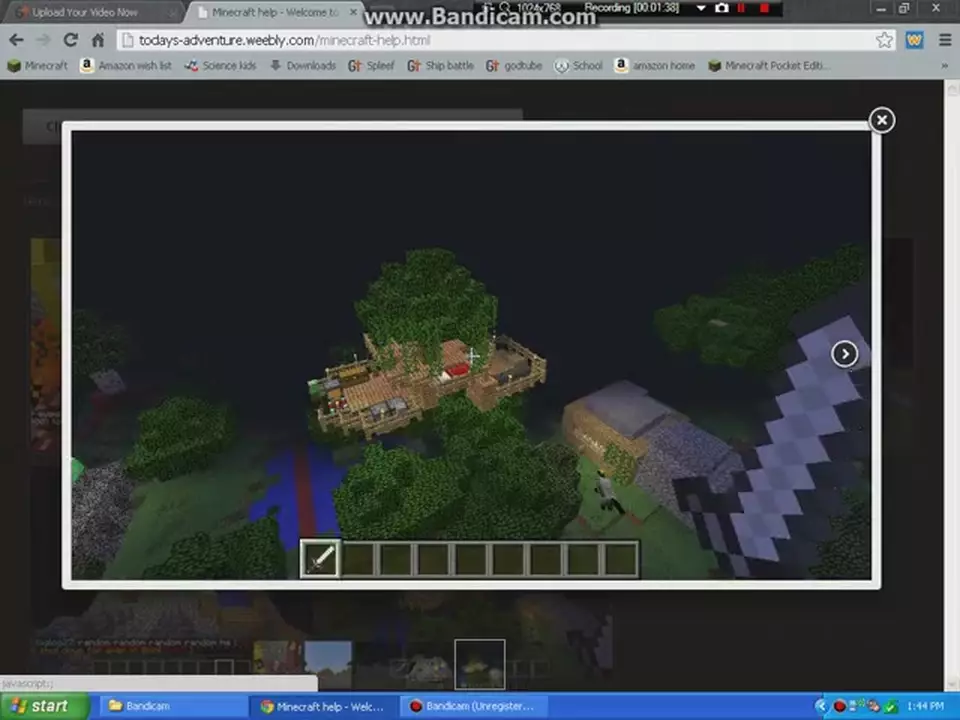Expand hidden system tray icons arrow

[821, 707]
